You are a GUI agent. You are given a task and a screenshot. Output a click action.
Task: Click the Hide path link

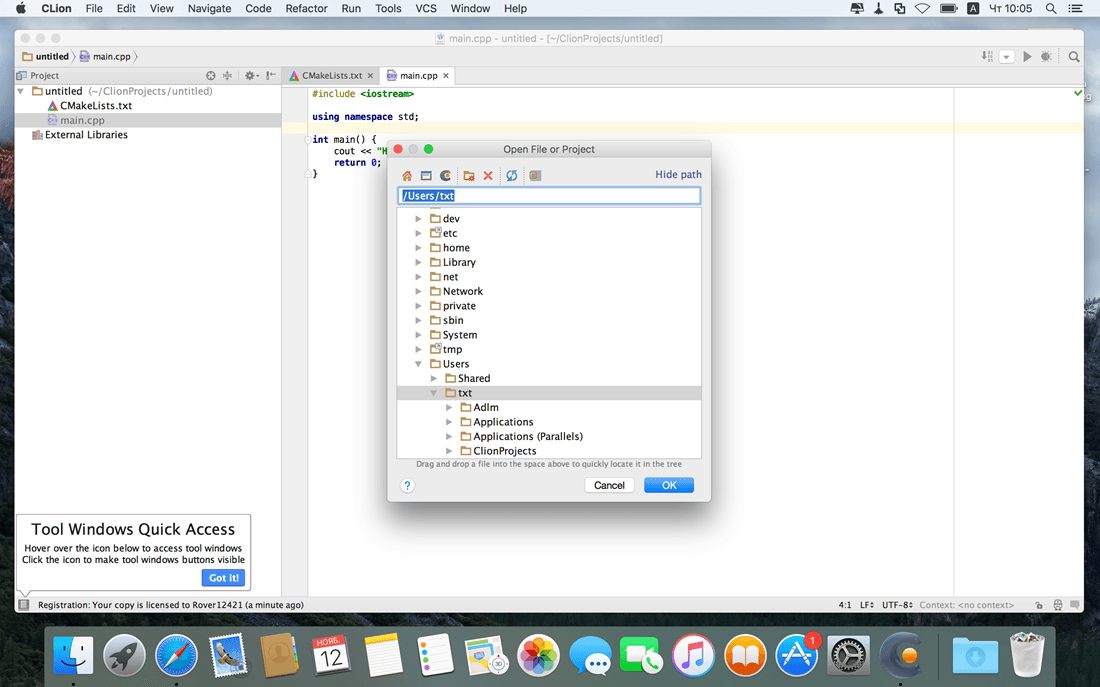(678, 175)
